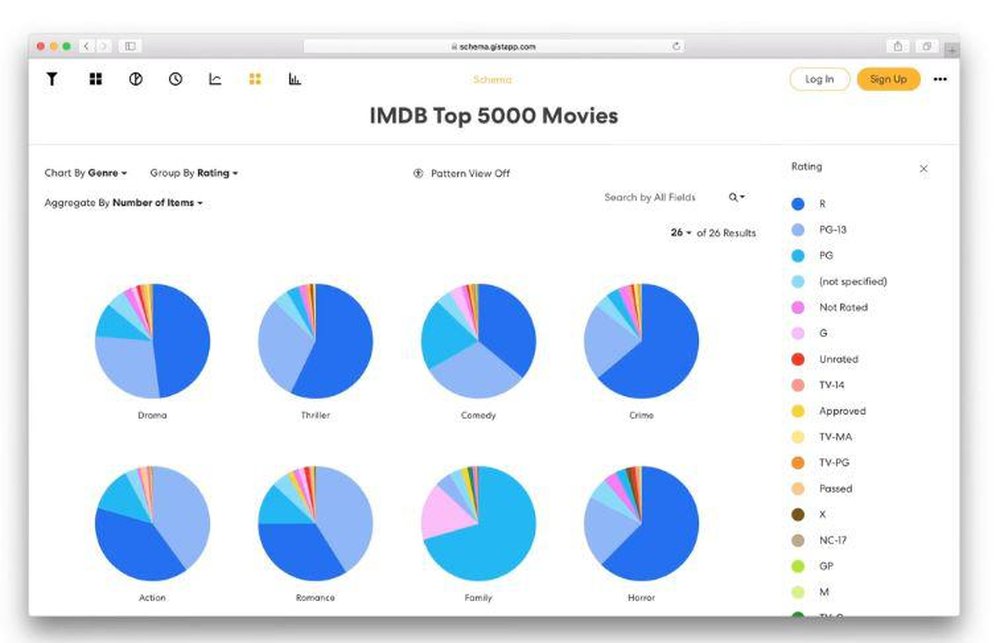Click the PG-13 rating swatch
The height and width of the screenshot is (643, 1000).
[x=798, y=230]
